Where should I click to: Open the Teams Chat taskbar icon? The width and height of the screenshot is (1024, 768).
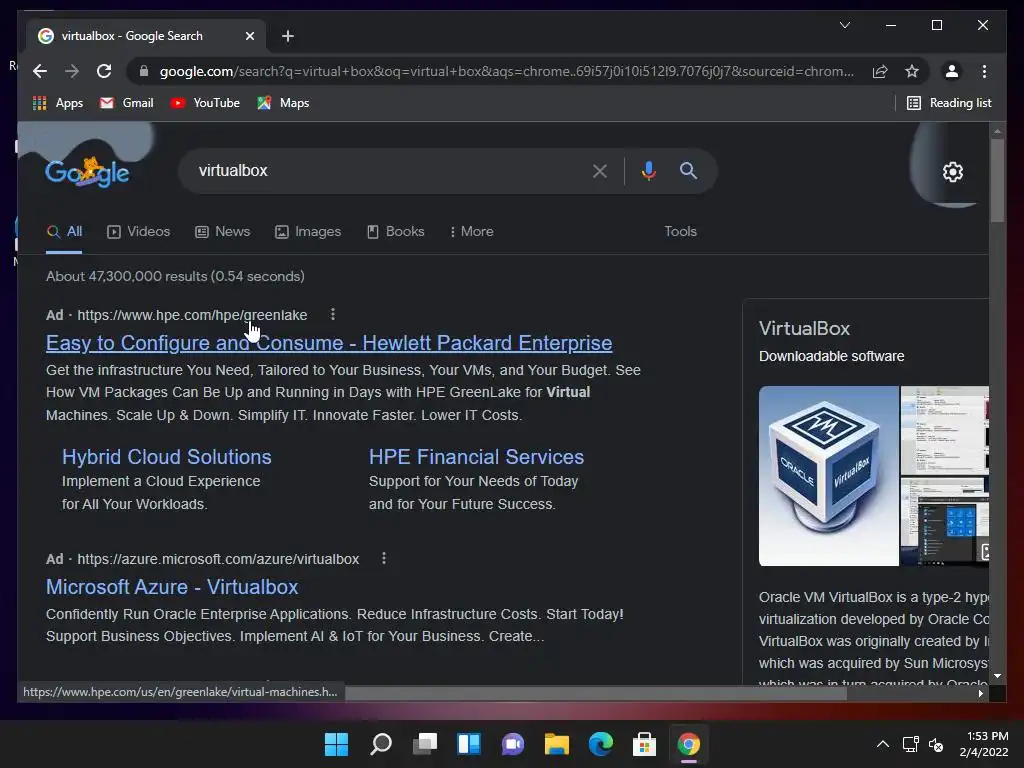tap(513, 744)
